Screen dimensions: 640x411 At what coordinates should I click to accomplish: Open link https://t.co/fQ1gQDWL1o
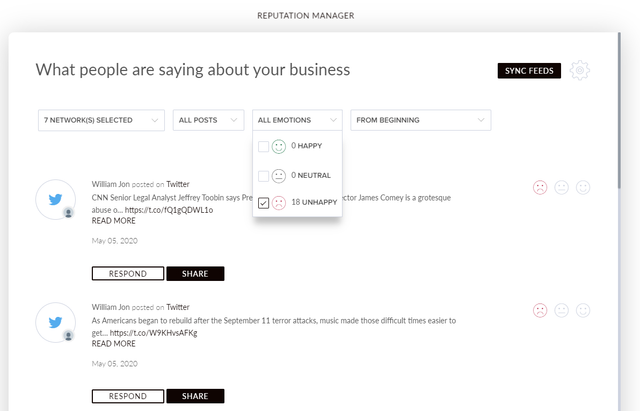169,210
